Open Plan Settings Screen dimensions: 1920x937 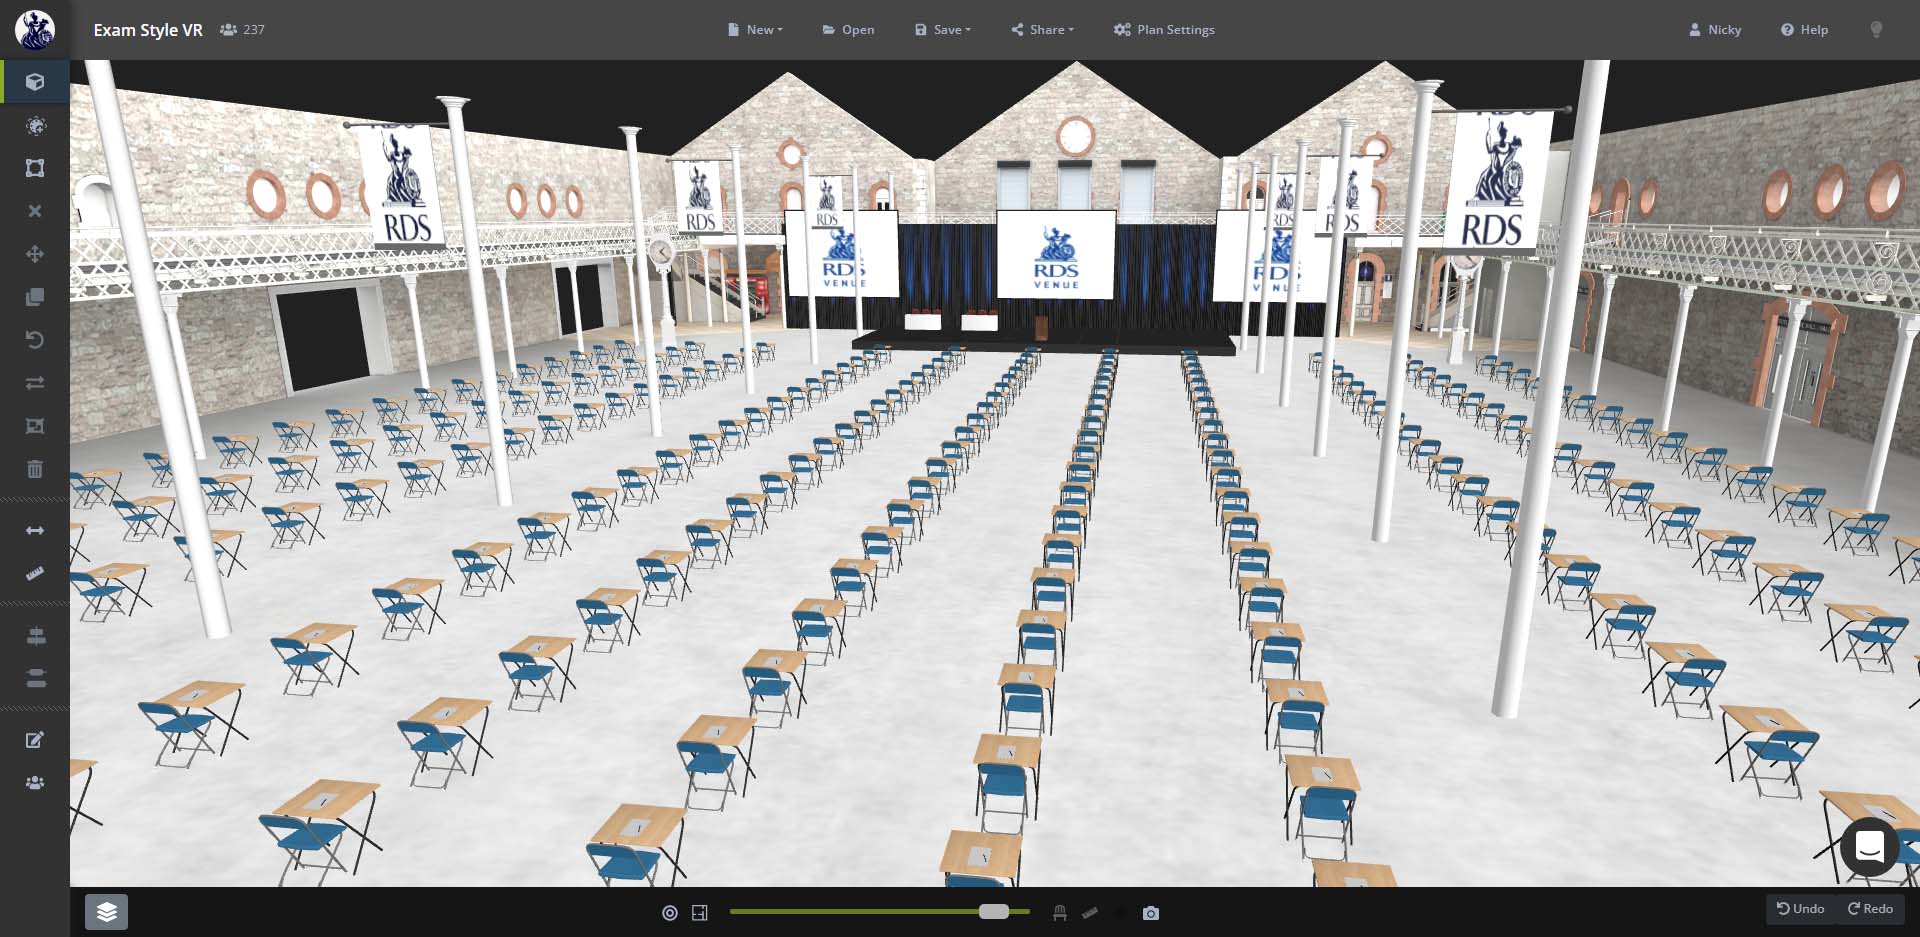tap(1164, 30)
